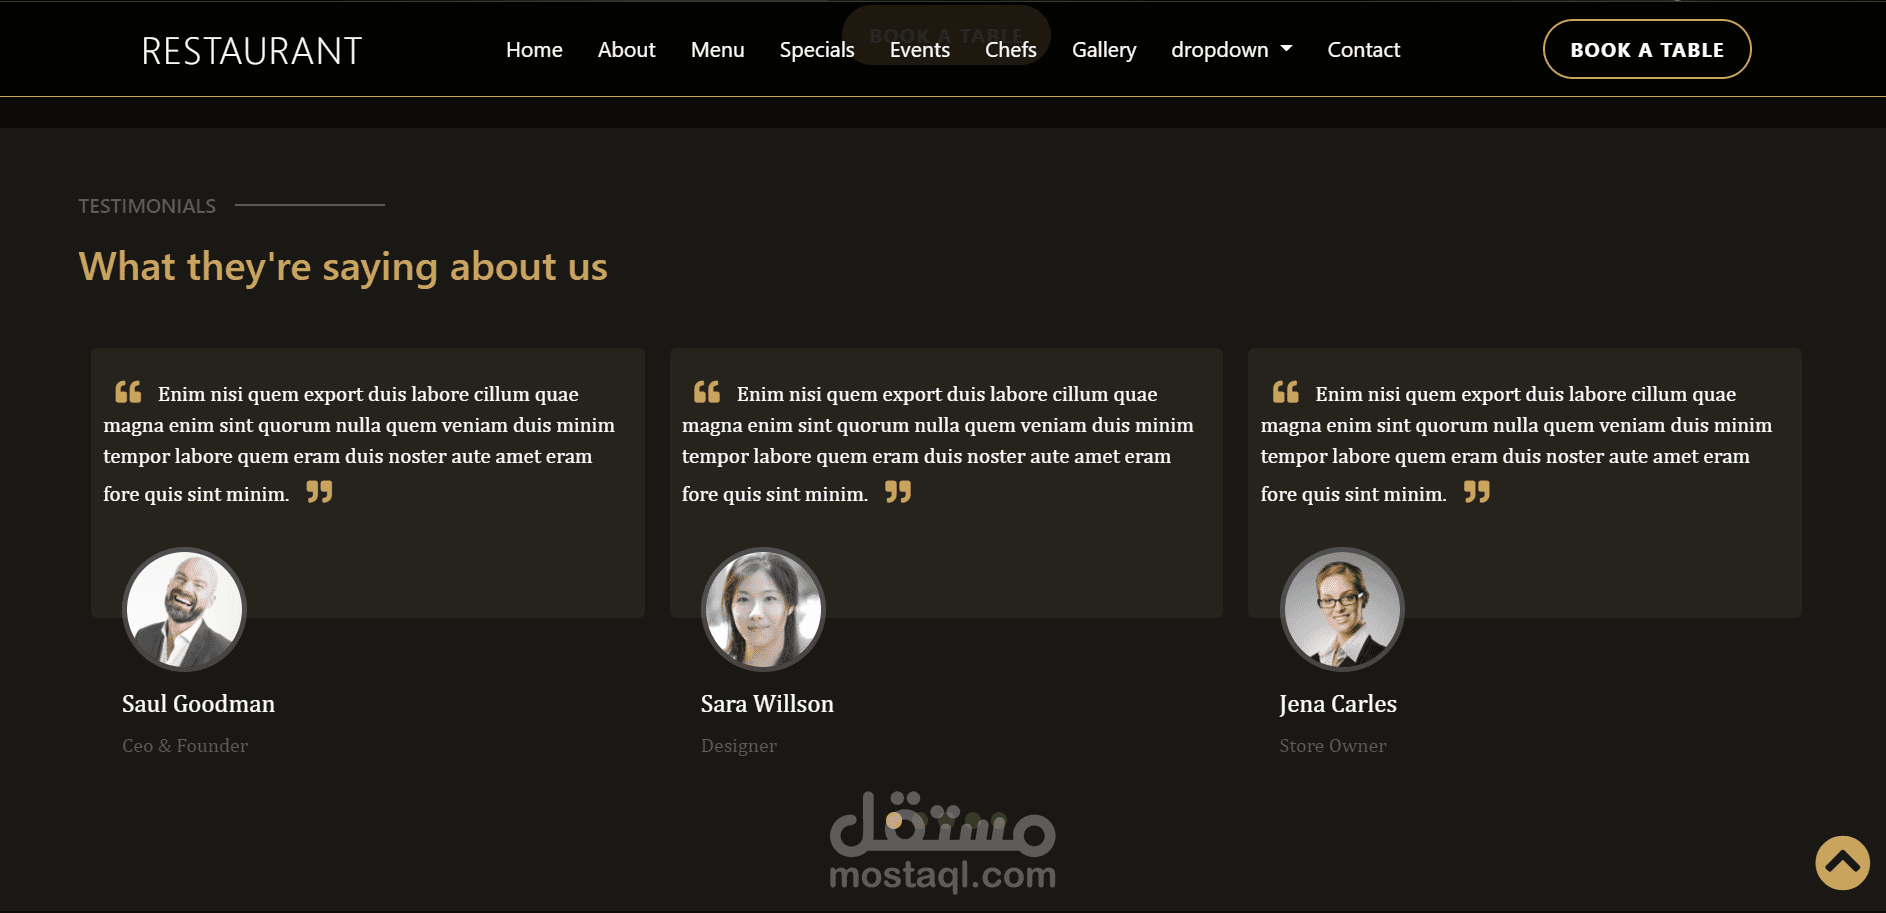Open the Chefs nav link

coord(1010,50)
